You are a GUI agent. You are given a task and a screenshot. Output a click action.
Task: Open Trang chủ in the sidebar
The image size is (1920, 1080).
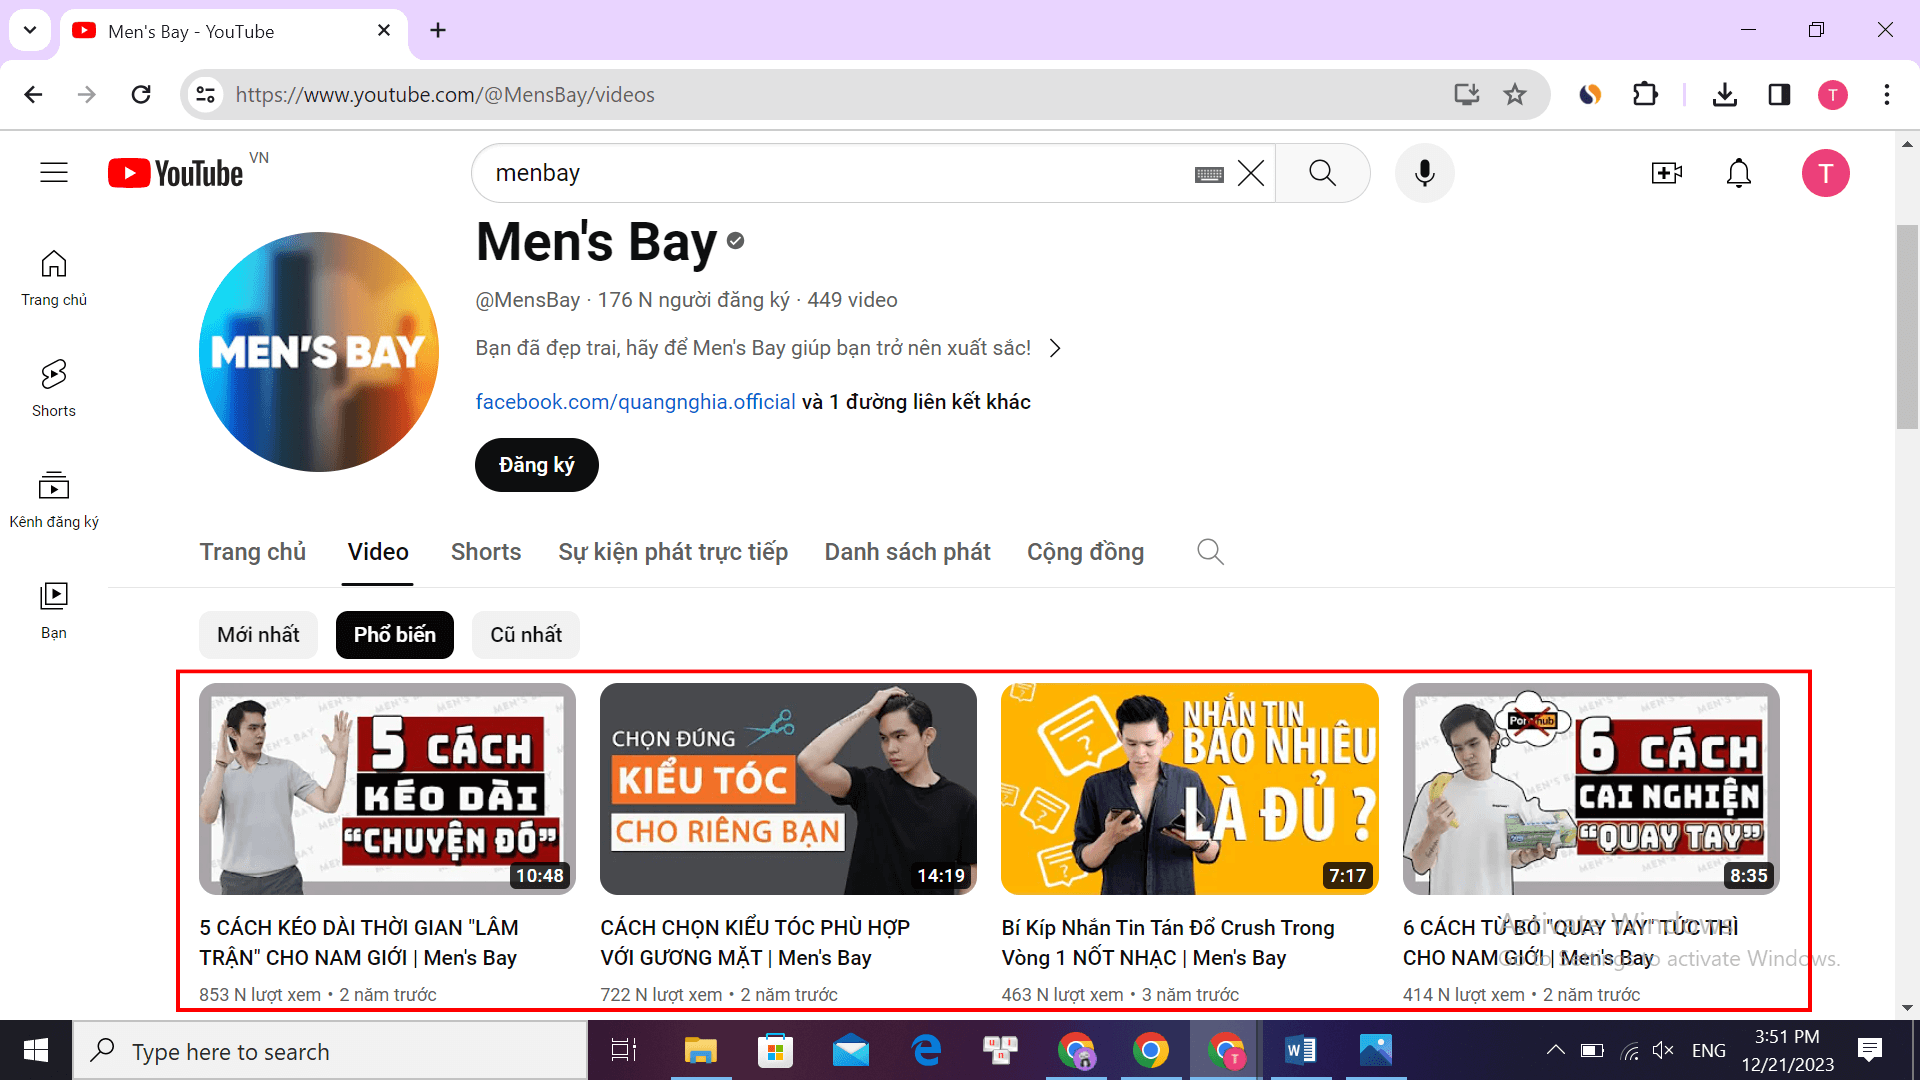point(54,278)
